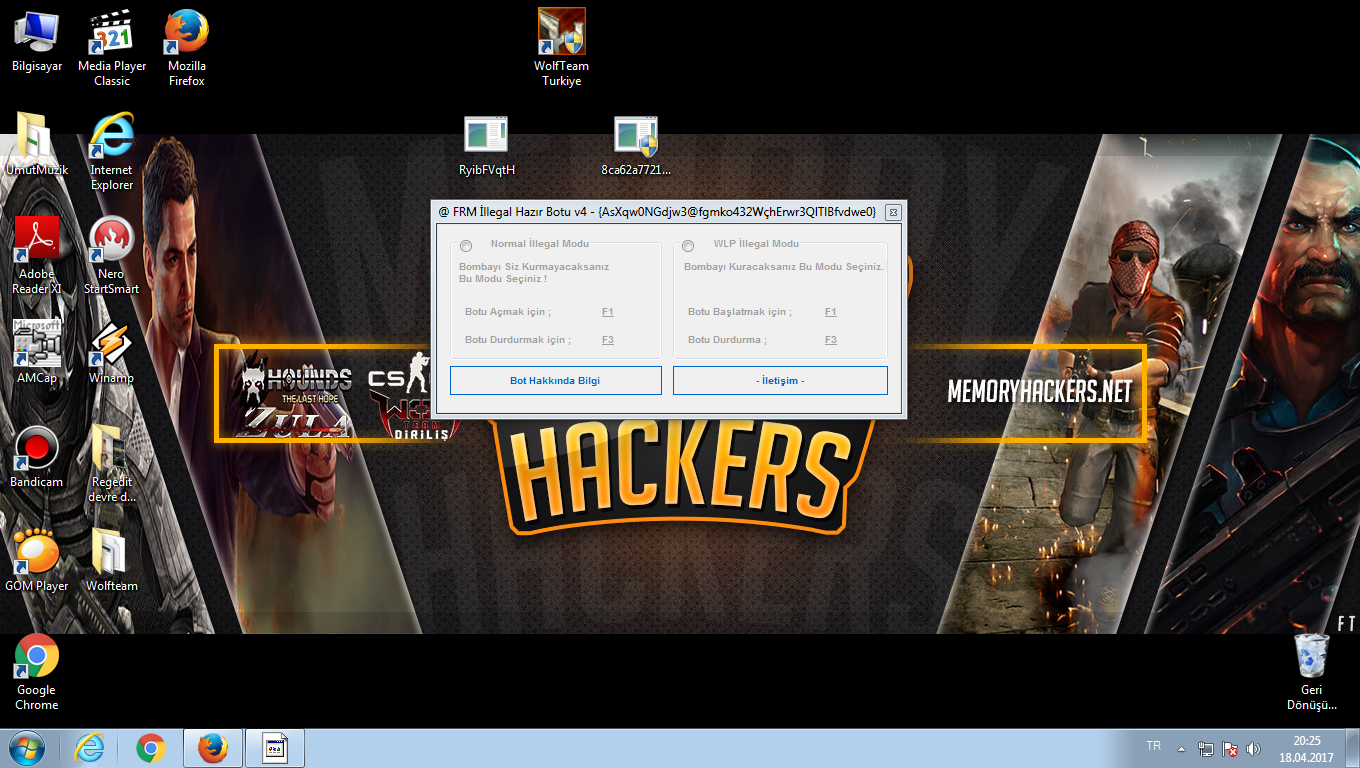Select Internet Explorer desktop shortcut

[x=112, y=151]
